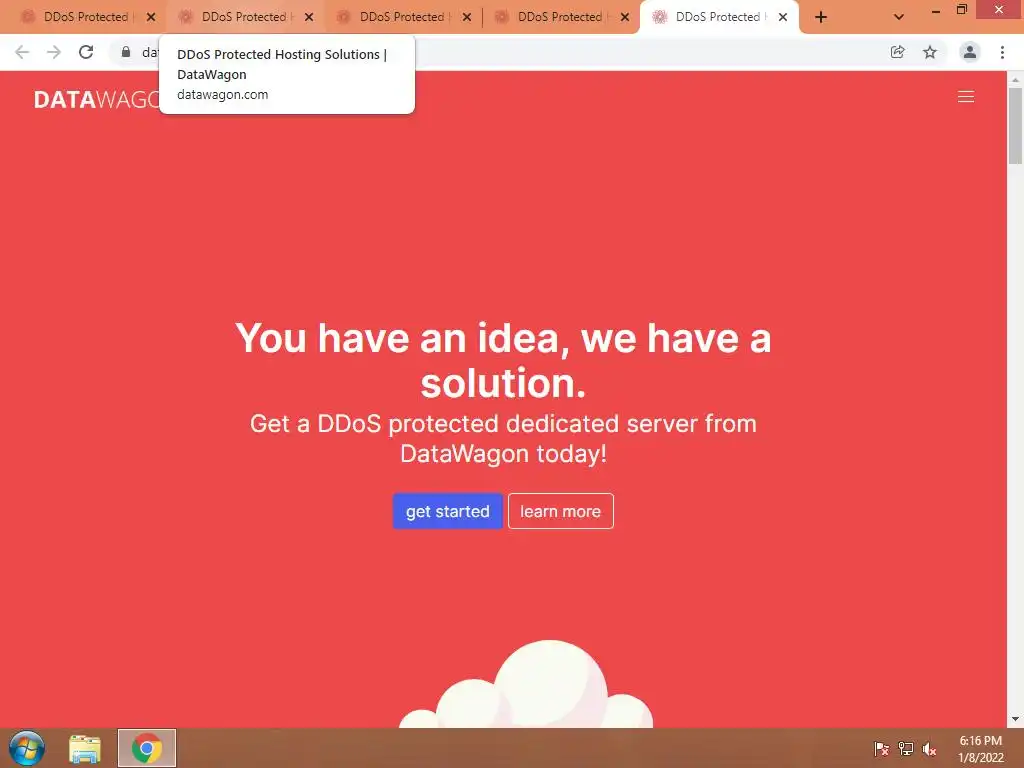Open the Windows Start menu
Screen dimensions: 1024x768
coord(27,748)
